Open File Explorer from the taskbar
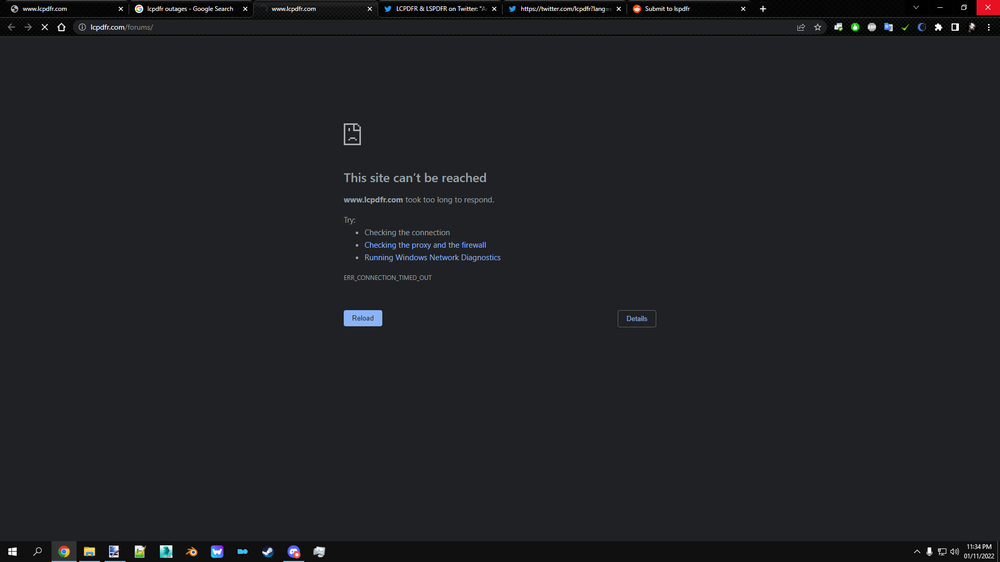 coord(89,552)
